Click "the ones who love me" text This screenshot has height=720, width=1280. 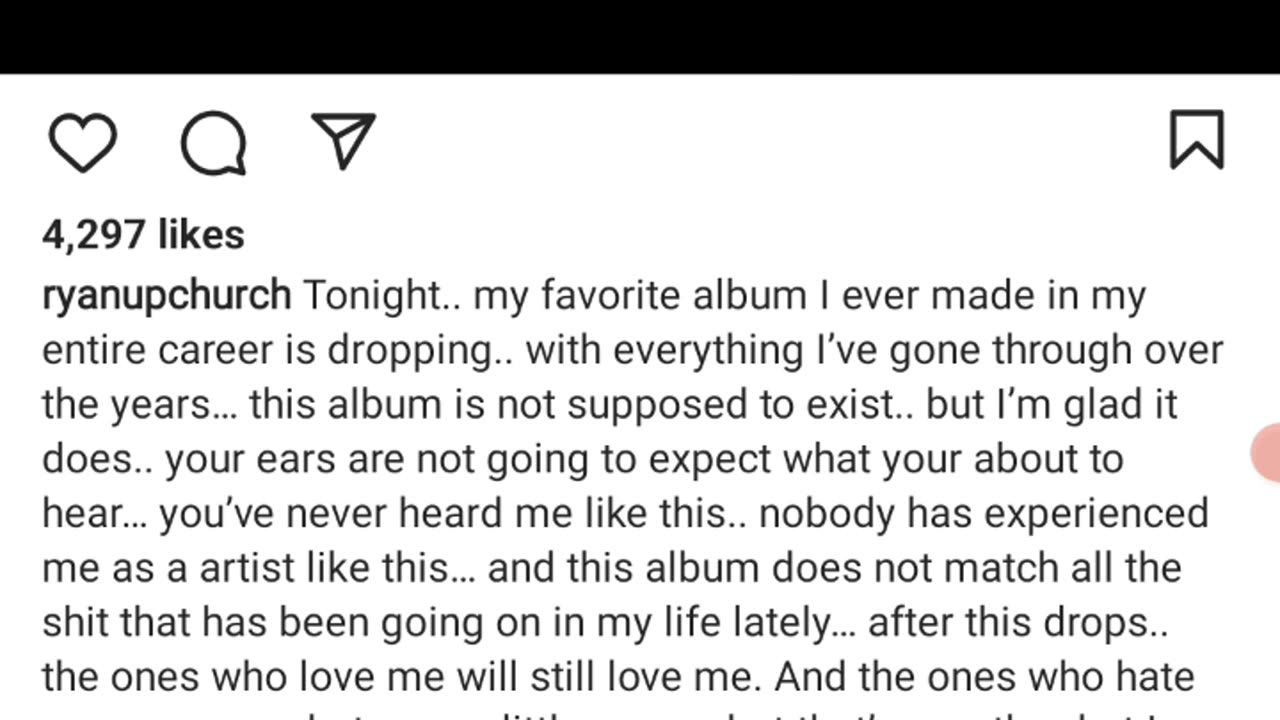click(245, 677)
